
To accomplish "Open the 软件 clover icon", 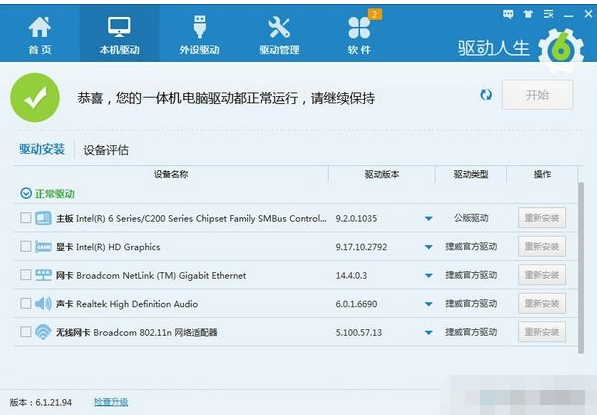I will point(359,28).
